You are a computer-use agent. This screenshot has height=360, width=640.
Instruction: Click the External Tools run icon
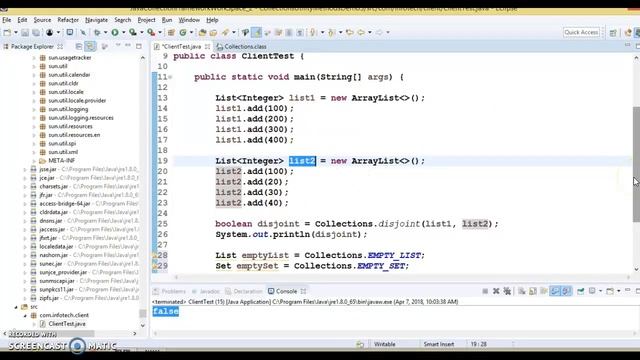[x=151, y=32]
